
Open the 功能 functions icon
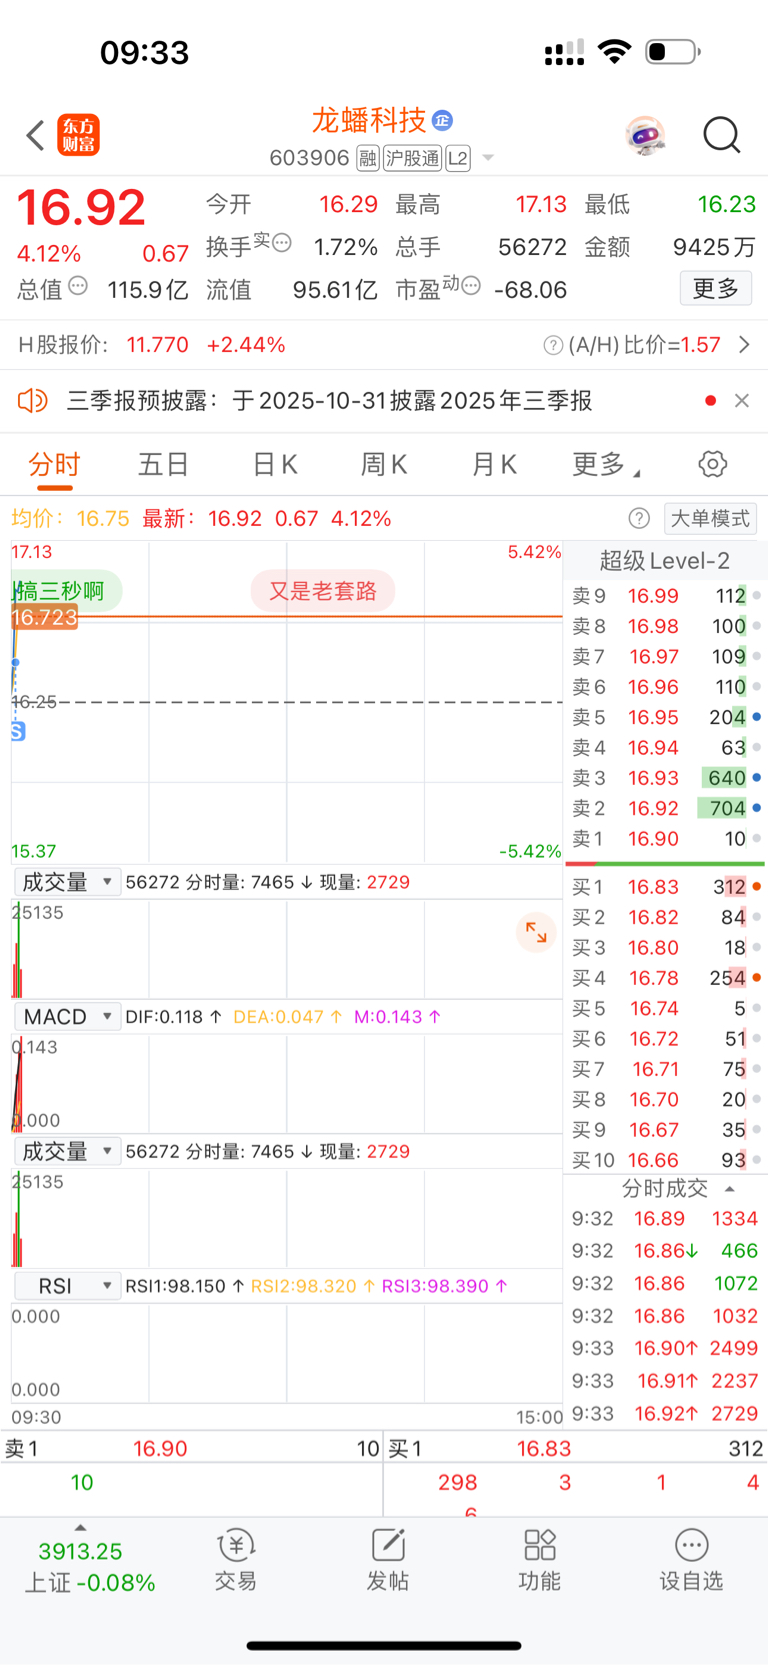[540, 1559]
